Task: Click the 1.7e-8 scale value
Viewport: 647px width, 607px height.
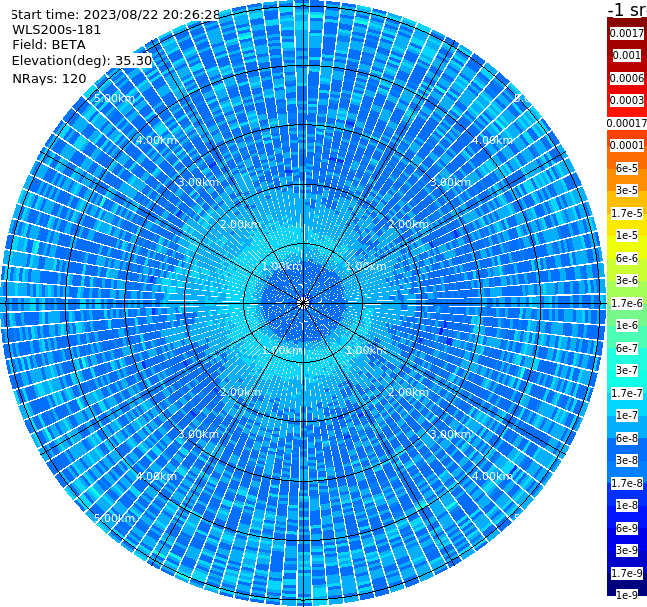Action: click(627, 483)
